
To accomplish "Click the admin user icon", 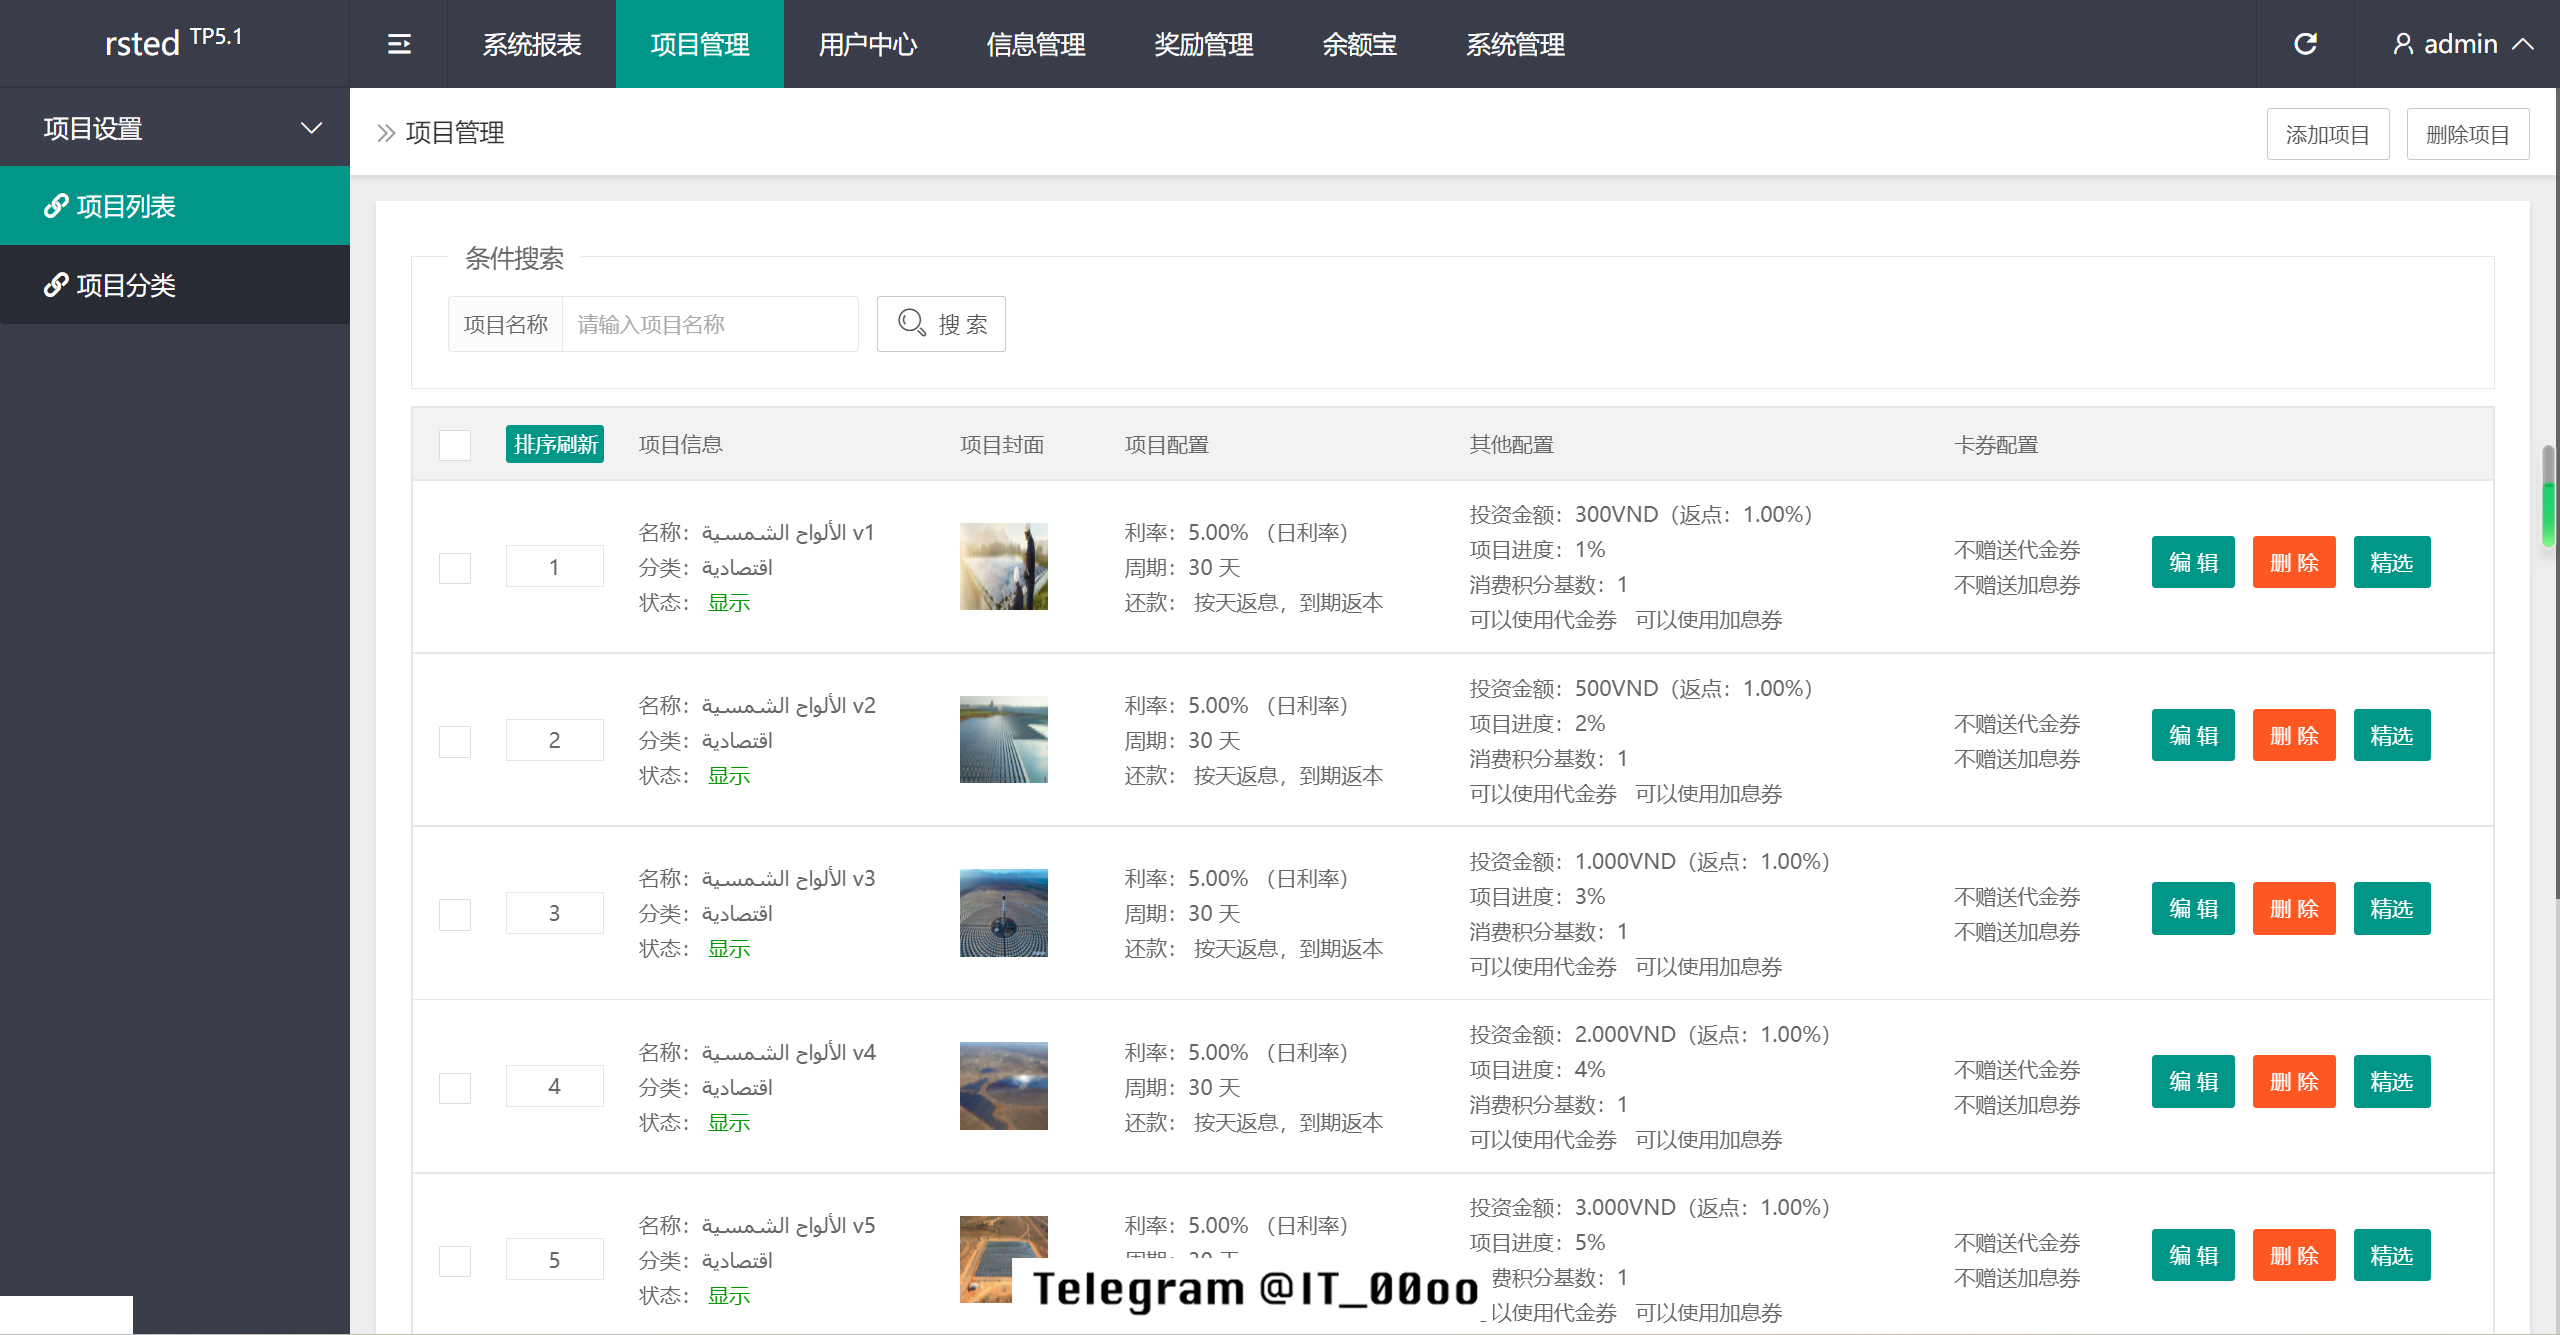I will point(2403,44).
